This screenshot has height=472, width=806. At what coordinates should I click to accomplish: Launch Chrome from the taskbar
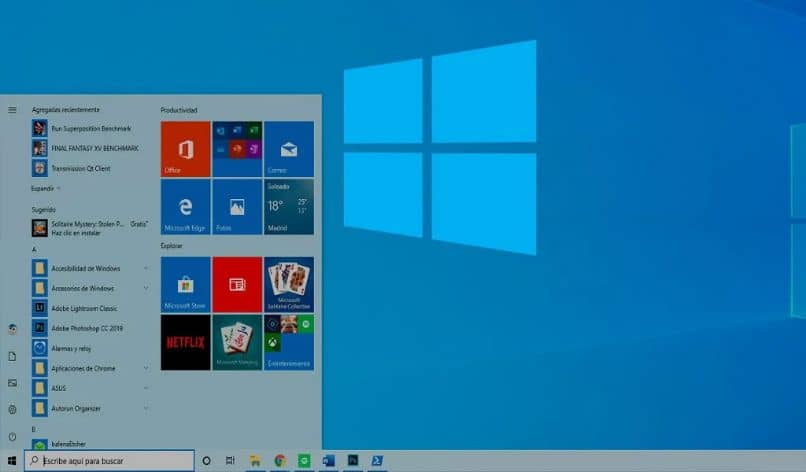point(280,461)
